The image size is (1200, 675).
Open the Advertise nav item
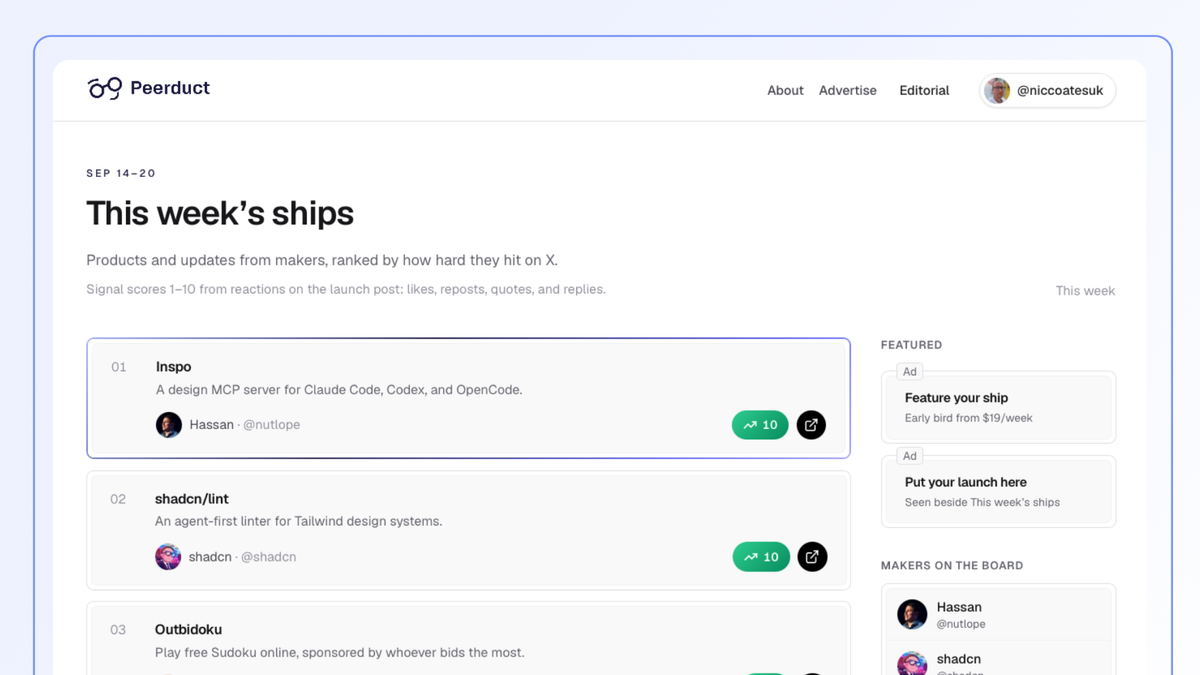point(848,90)
